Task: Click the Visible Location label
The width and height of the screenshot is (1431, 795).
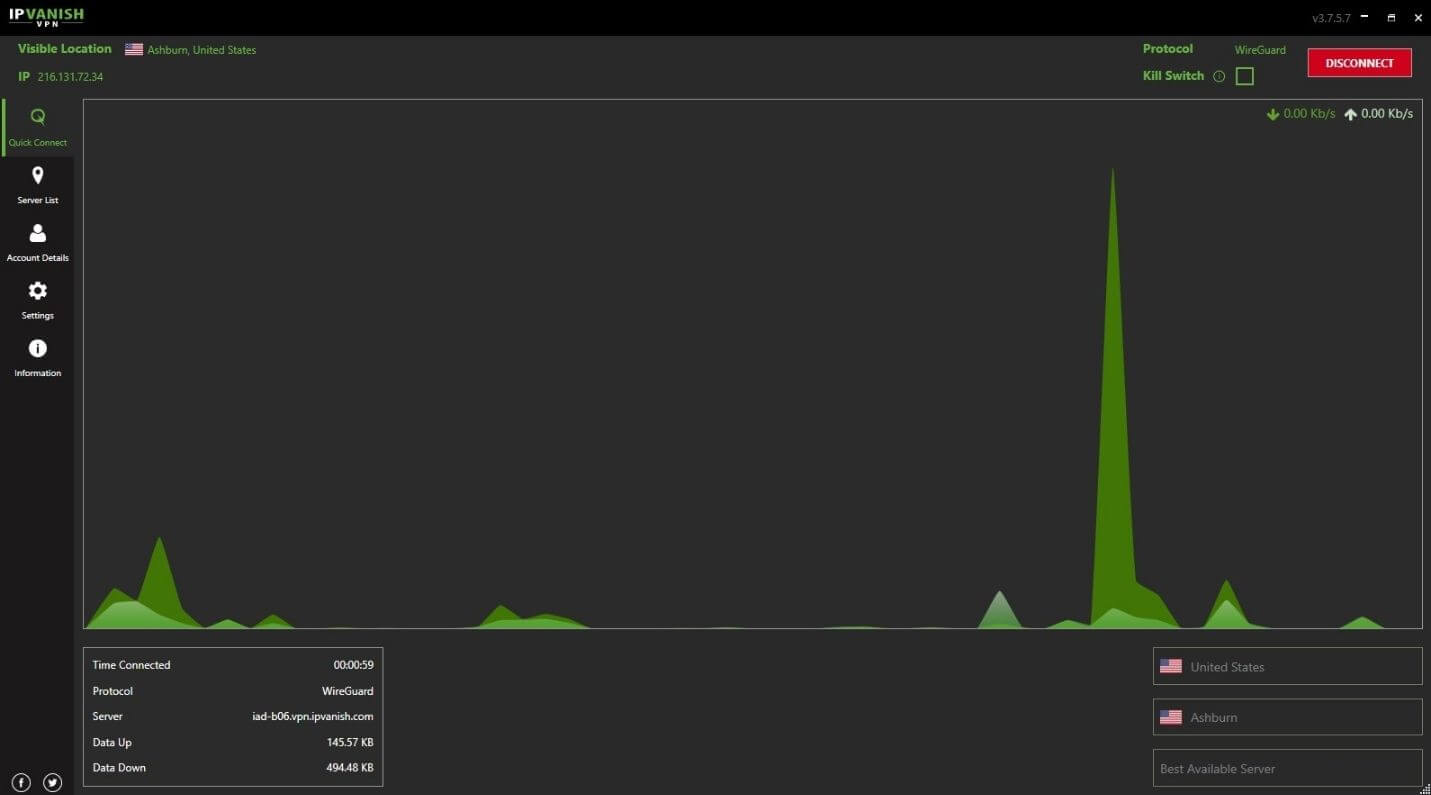Action: pyautogui.click(x=65, y=49)
